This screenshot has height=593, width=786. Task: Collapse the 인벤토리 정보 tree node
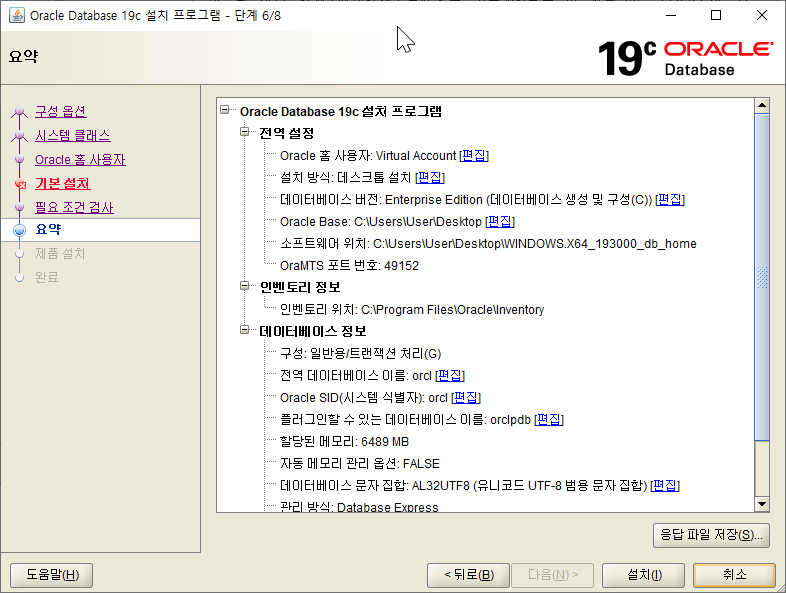click(x=245, y=285)
